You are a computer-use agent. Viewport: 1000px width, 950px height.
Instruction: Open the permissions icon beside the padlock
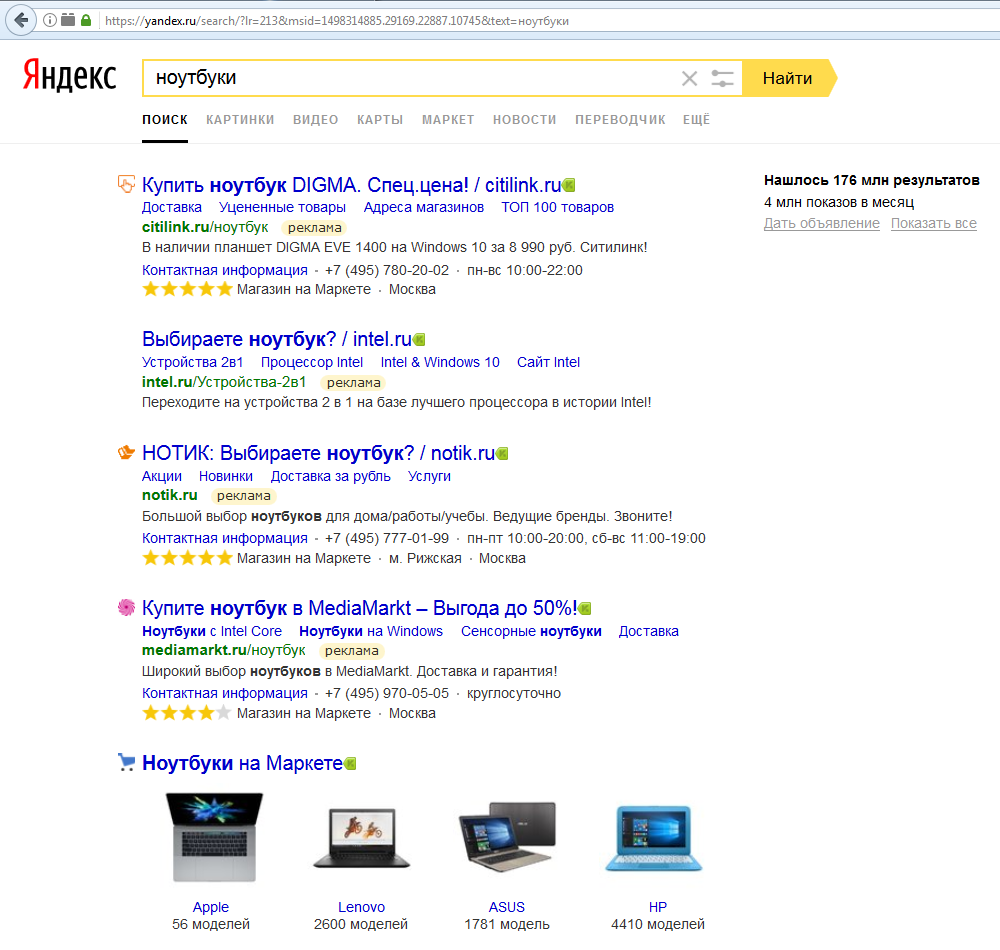click(68, 20)
